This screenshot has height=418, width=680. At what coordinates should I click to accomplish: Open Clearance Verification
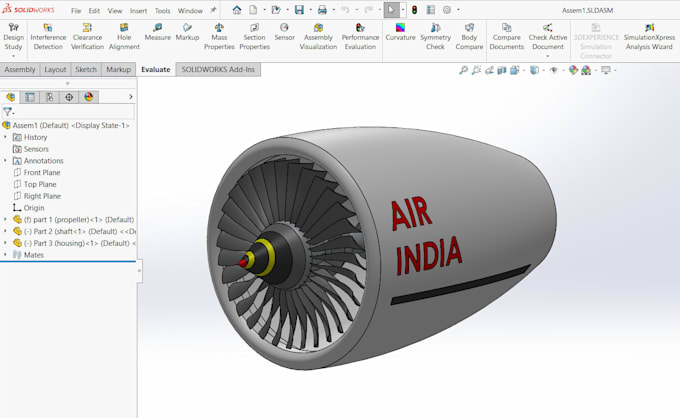point(87,37)
